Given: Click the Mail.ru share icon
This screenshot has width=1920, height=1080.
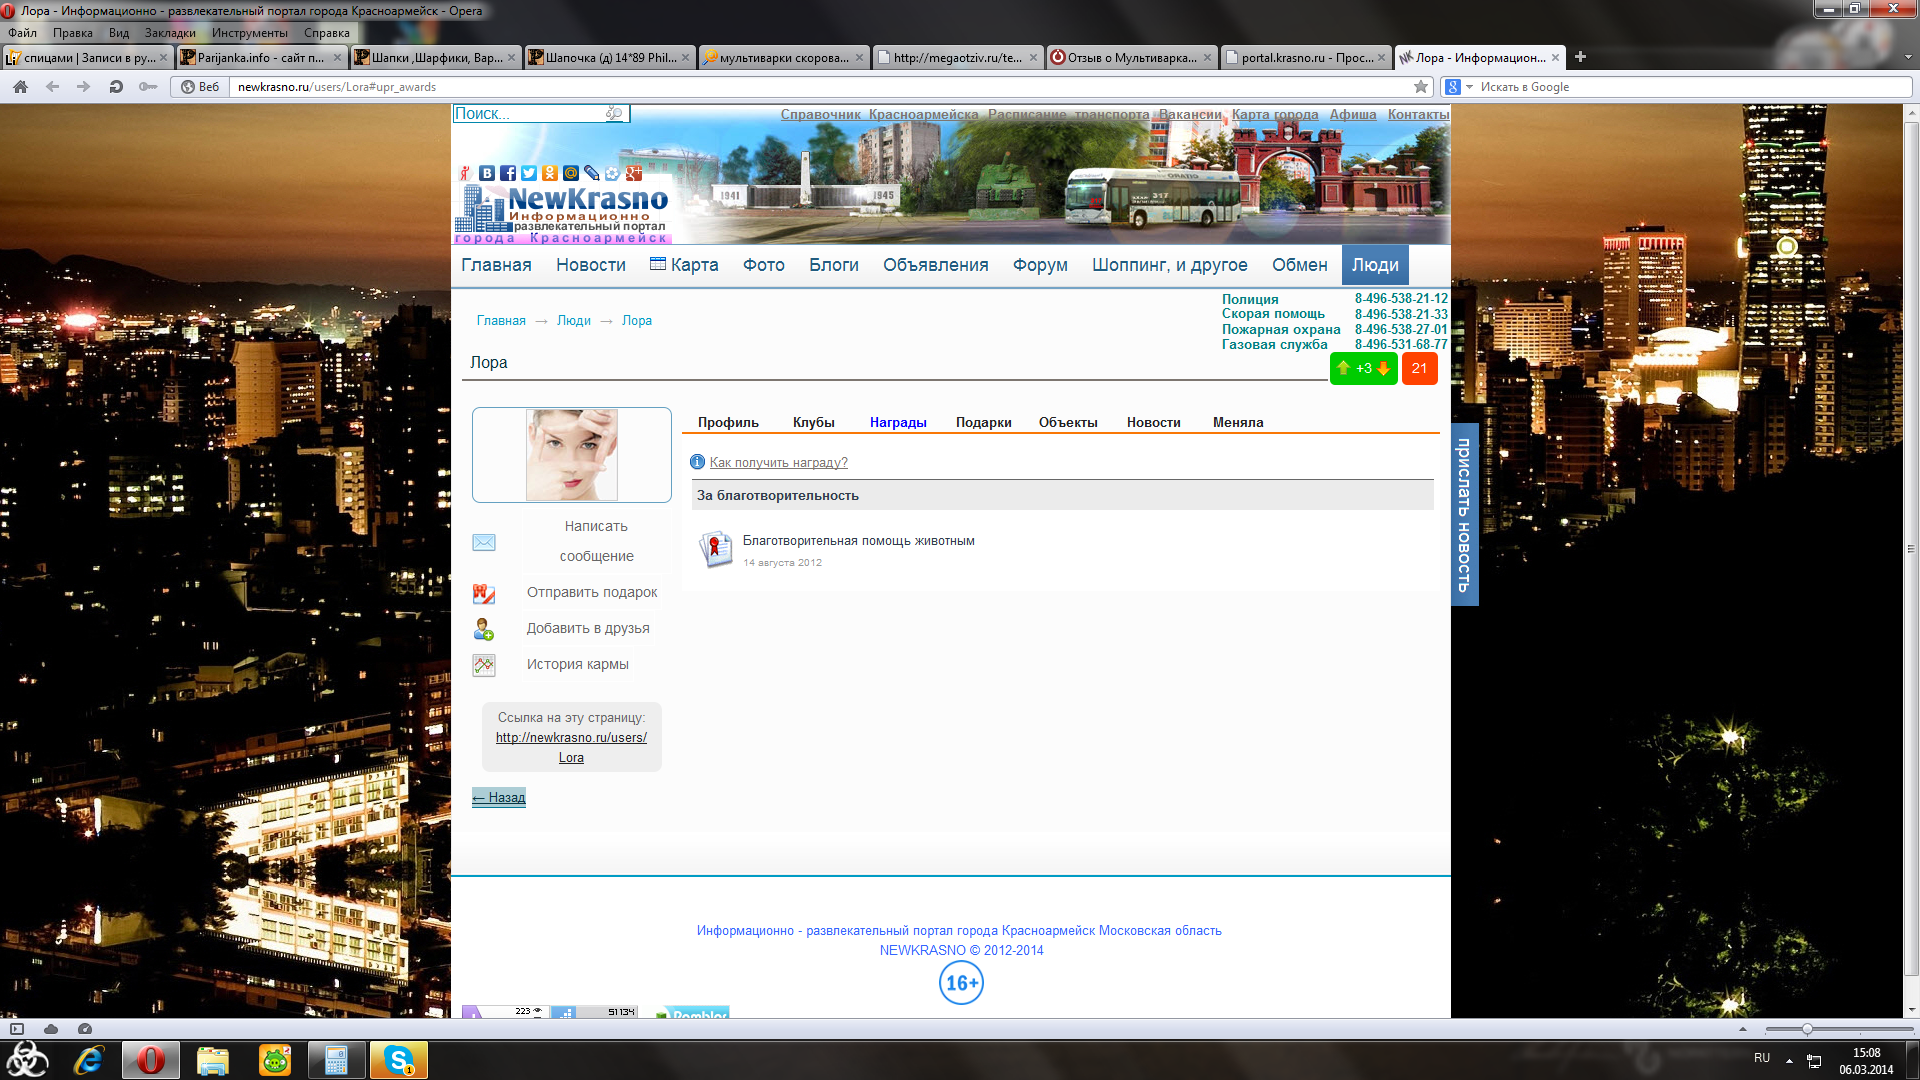Looking at the screenshot, I should click(571, 173).
